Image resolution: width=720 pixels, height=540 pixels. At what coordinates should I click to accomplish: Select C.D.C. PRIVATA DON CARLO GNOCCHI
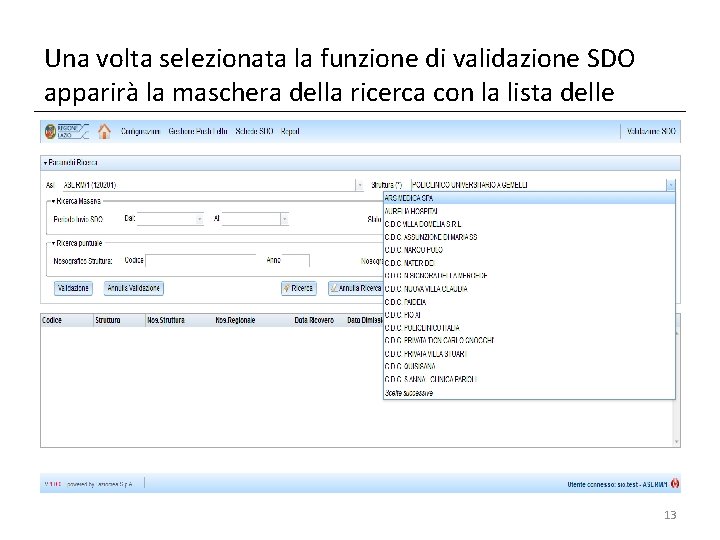529,341
